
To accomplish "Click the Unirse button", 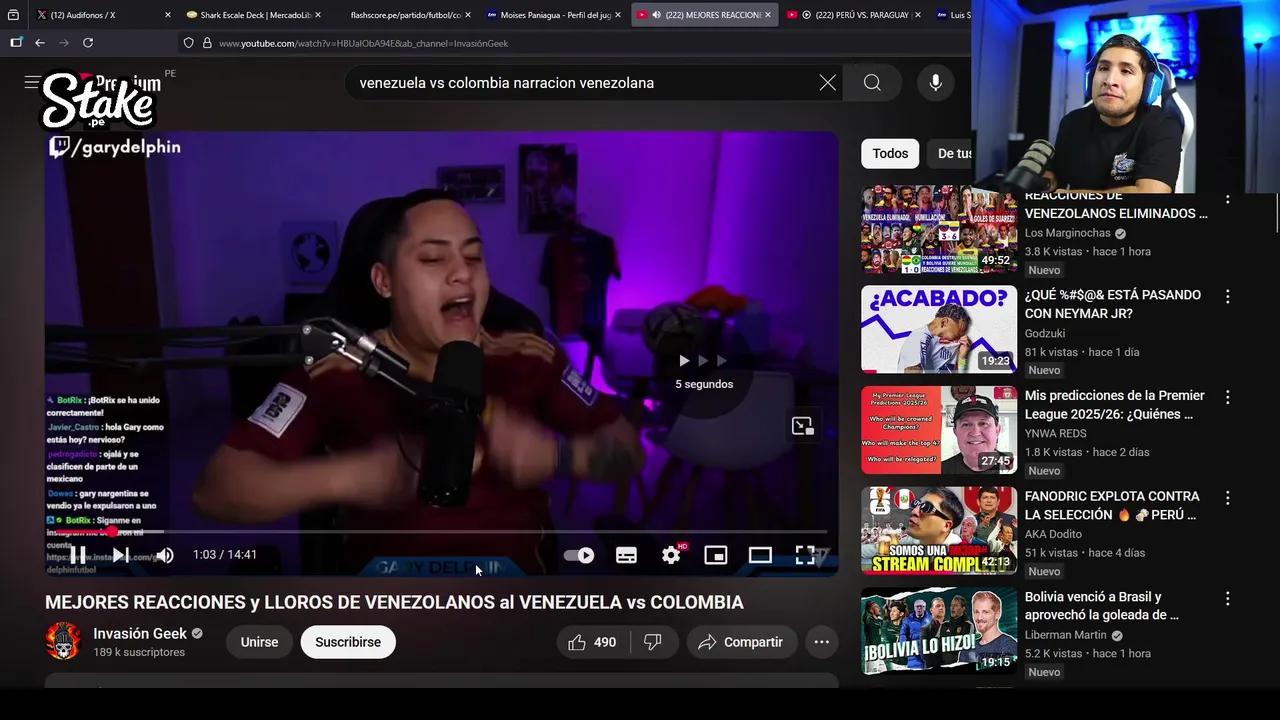I will 259,642.
